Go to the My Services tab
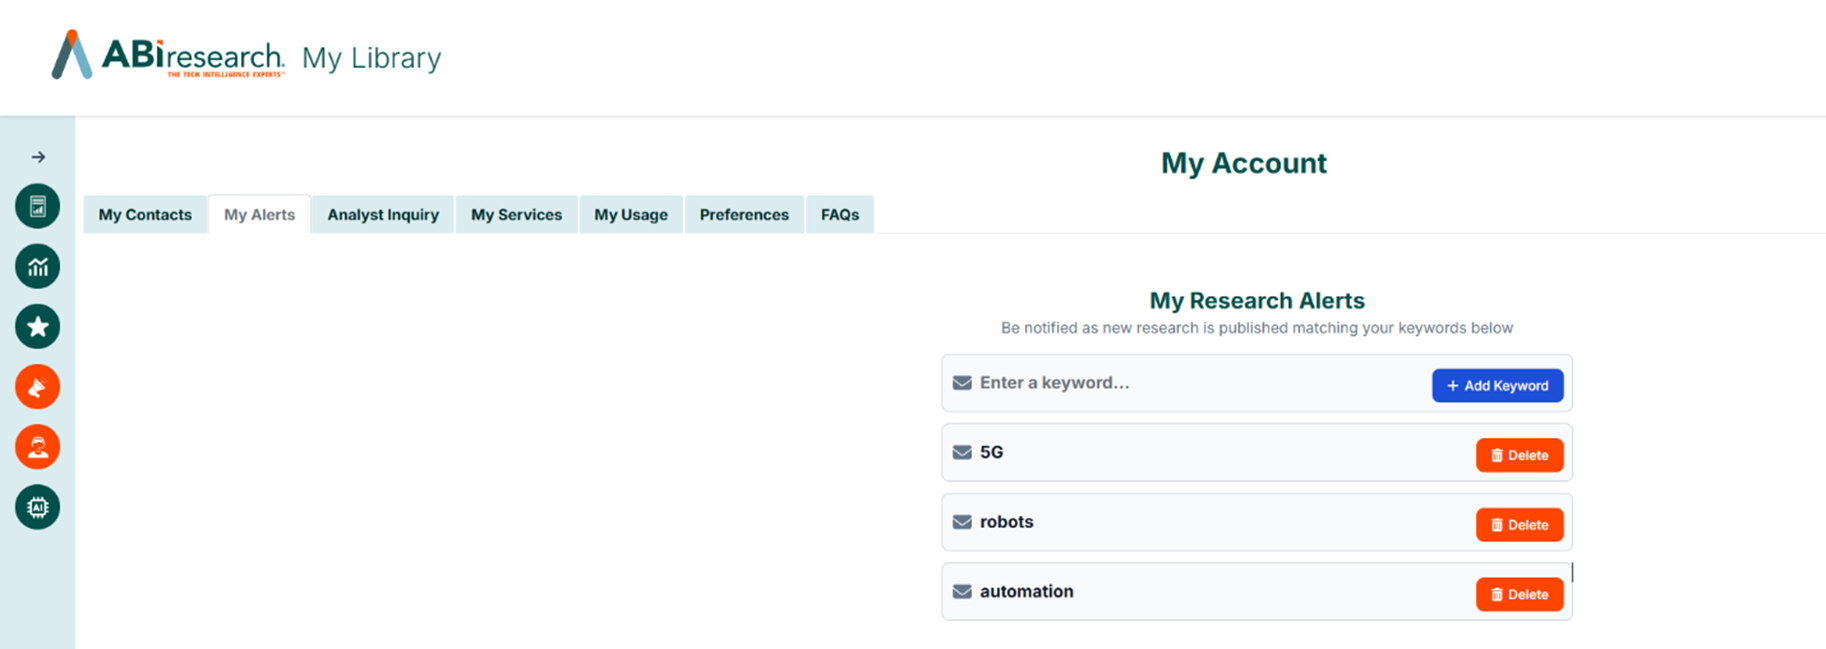This screenshot has height=649, width=1826. (x=516, y=215)
